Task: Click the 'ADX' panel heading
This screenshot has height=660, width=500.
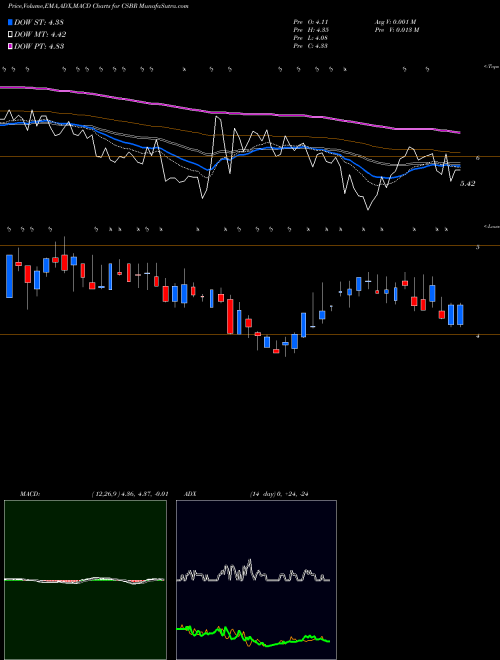Action: click(x=191, y=494)
